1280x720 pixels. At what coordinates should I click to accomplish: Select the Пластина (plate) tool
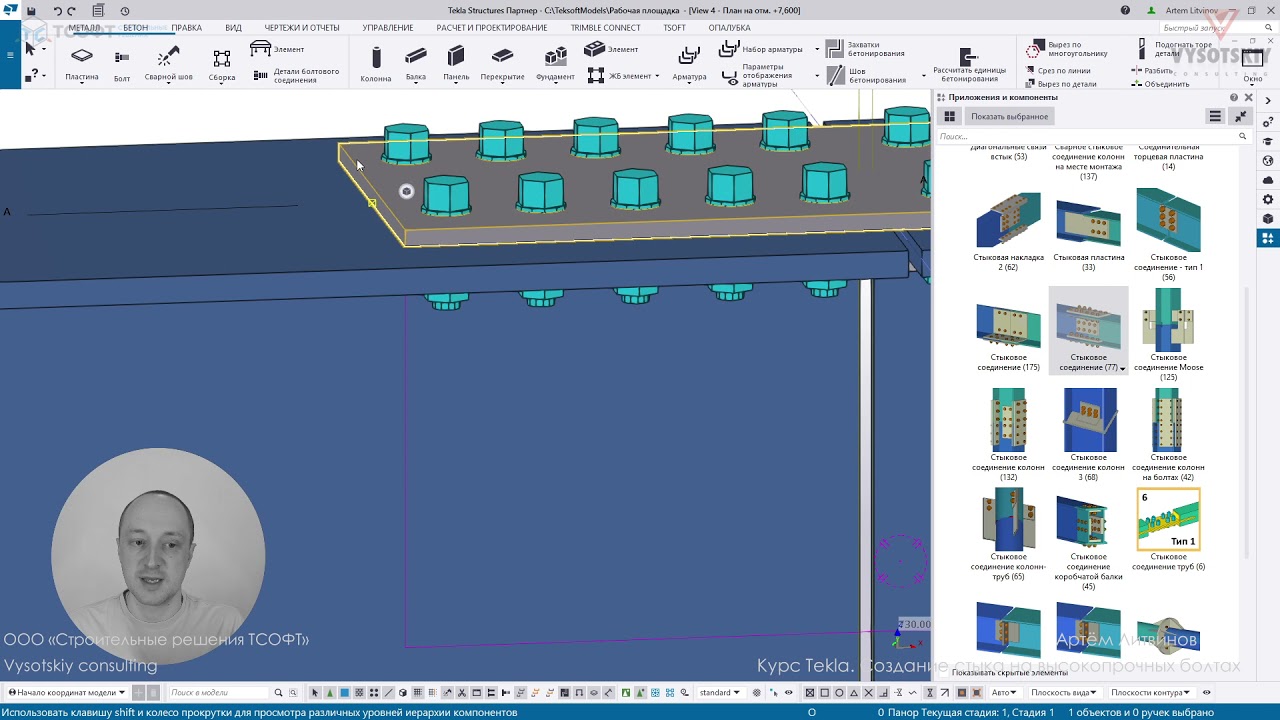click(82, 64)
